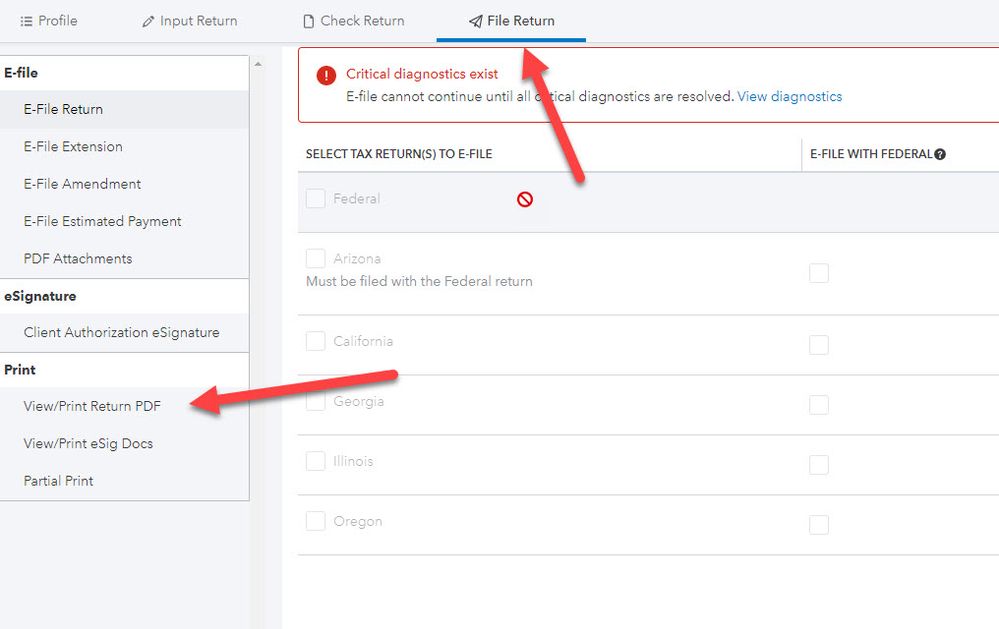Check the Arizona return checkbox
Screen dimensions: 999x629
(316, 259)
